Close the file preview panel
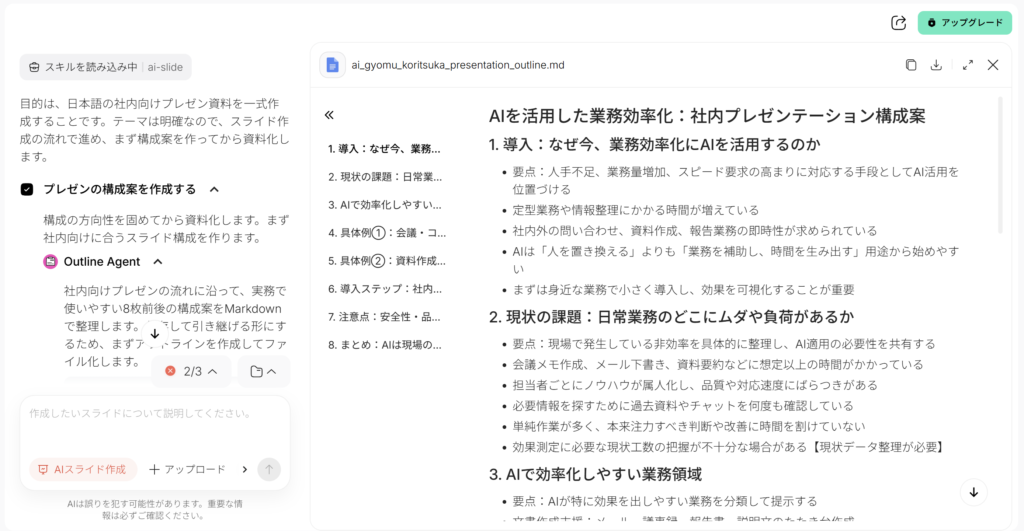 [x=993, y=65]
